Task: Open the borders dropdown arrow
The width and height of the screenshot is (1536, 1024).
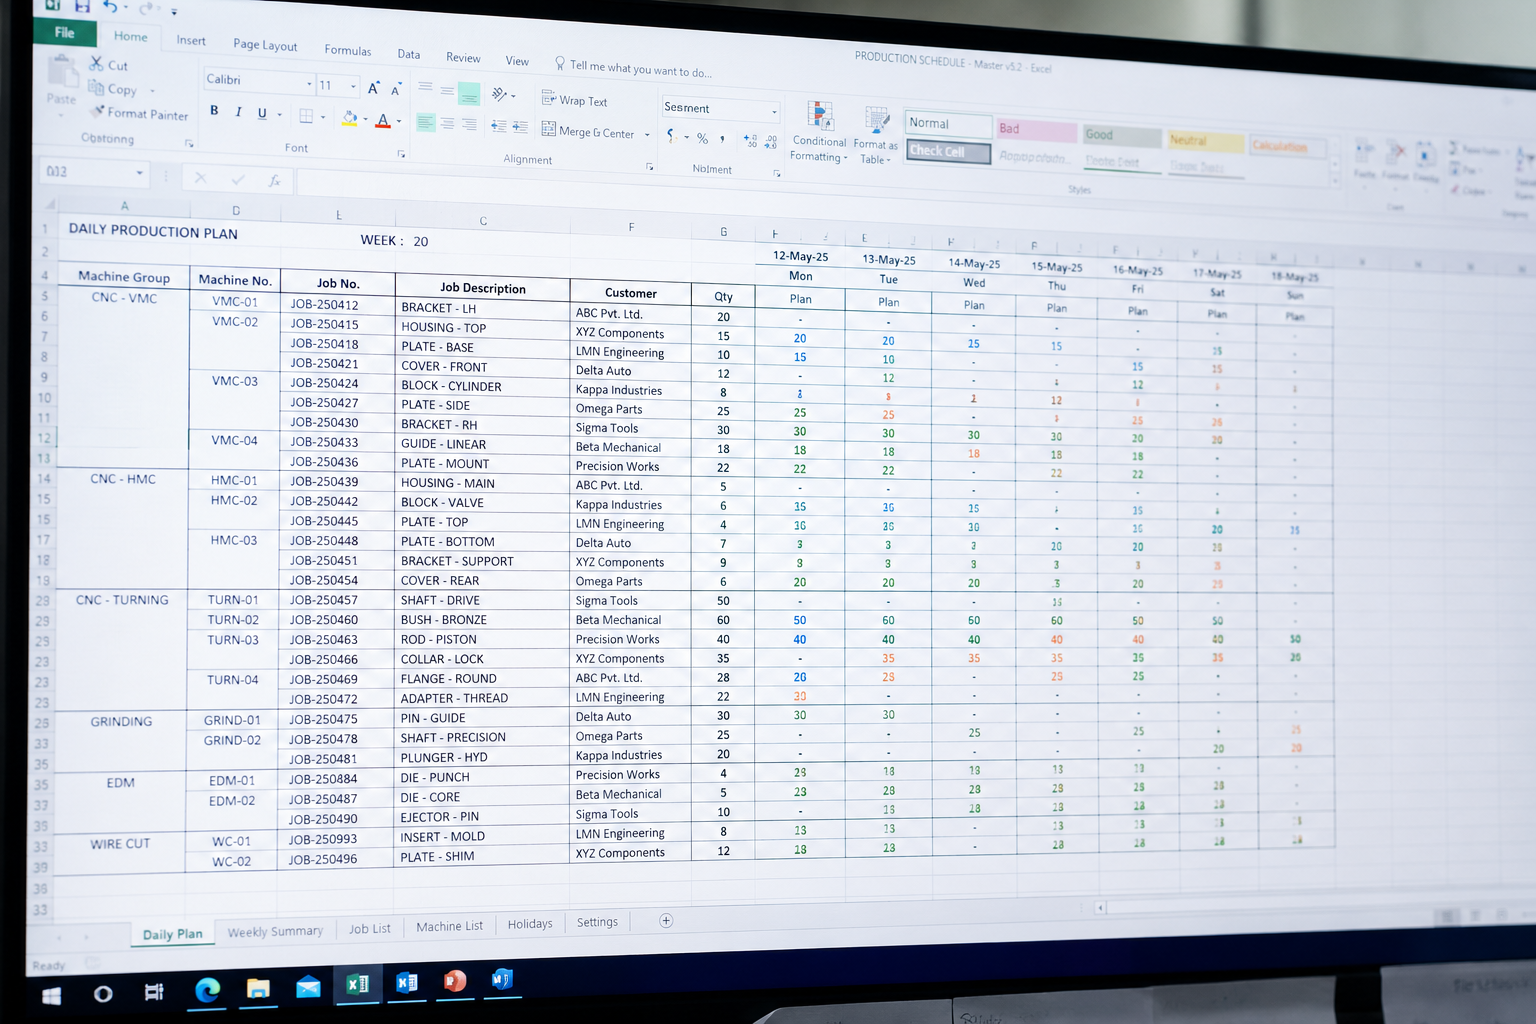Action: (x=323, y=117)
